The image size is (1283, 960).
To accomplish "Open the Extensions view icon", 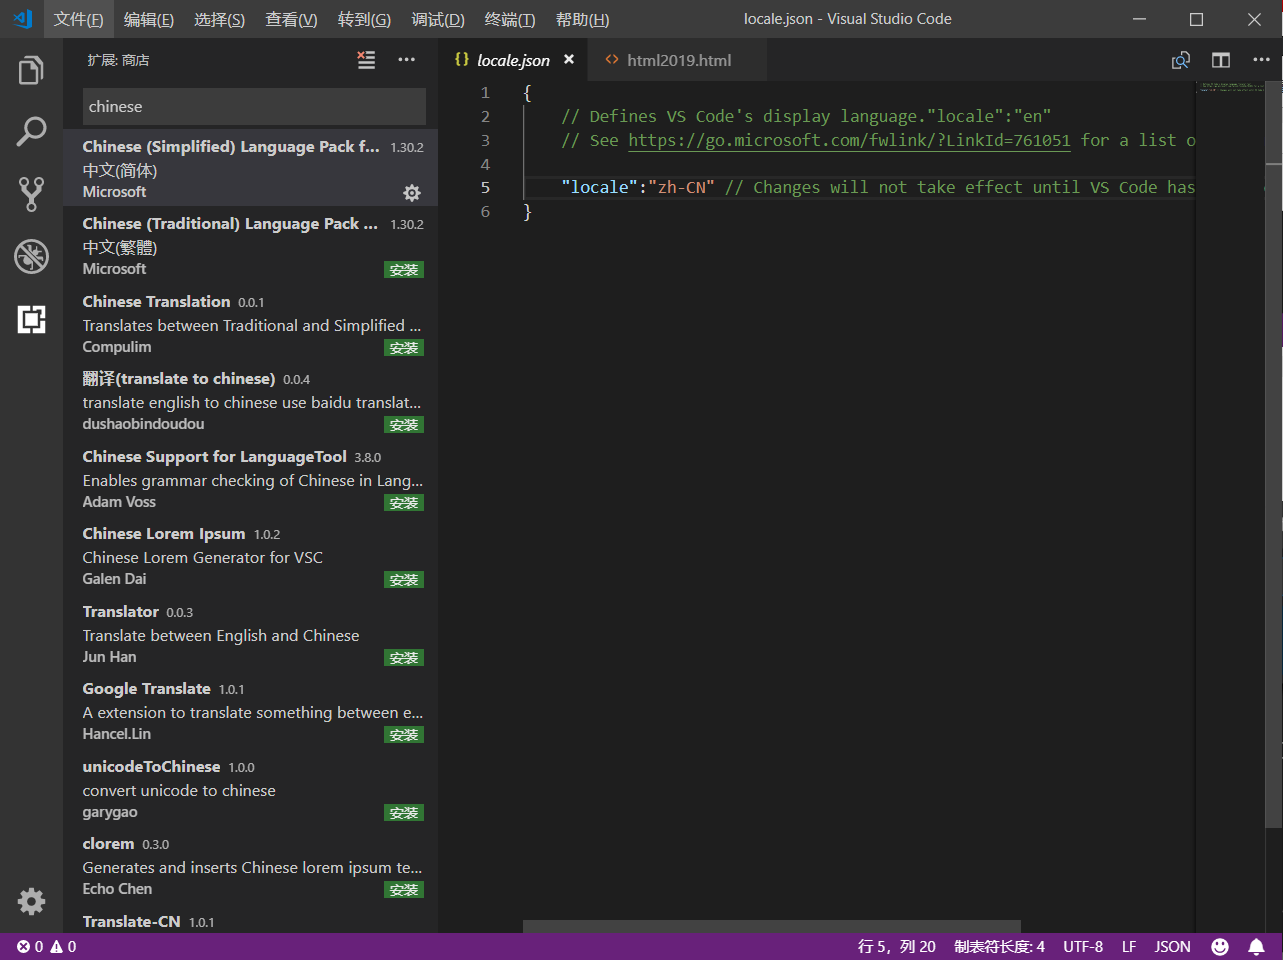I will coord(30,319).
